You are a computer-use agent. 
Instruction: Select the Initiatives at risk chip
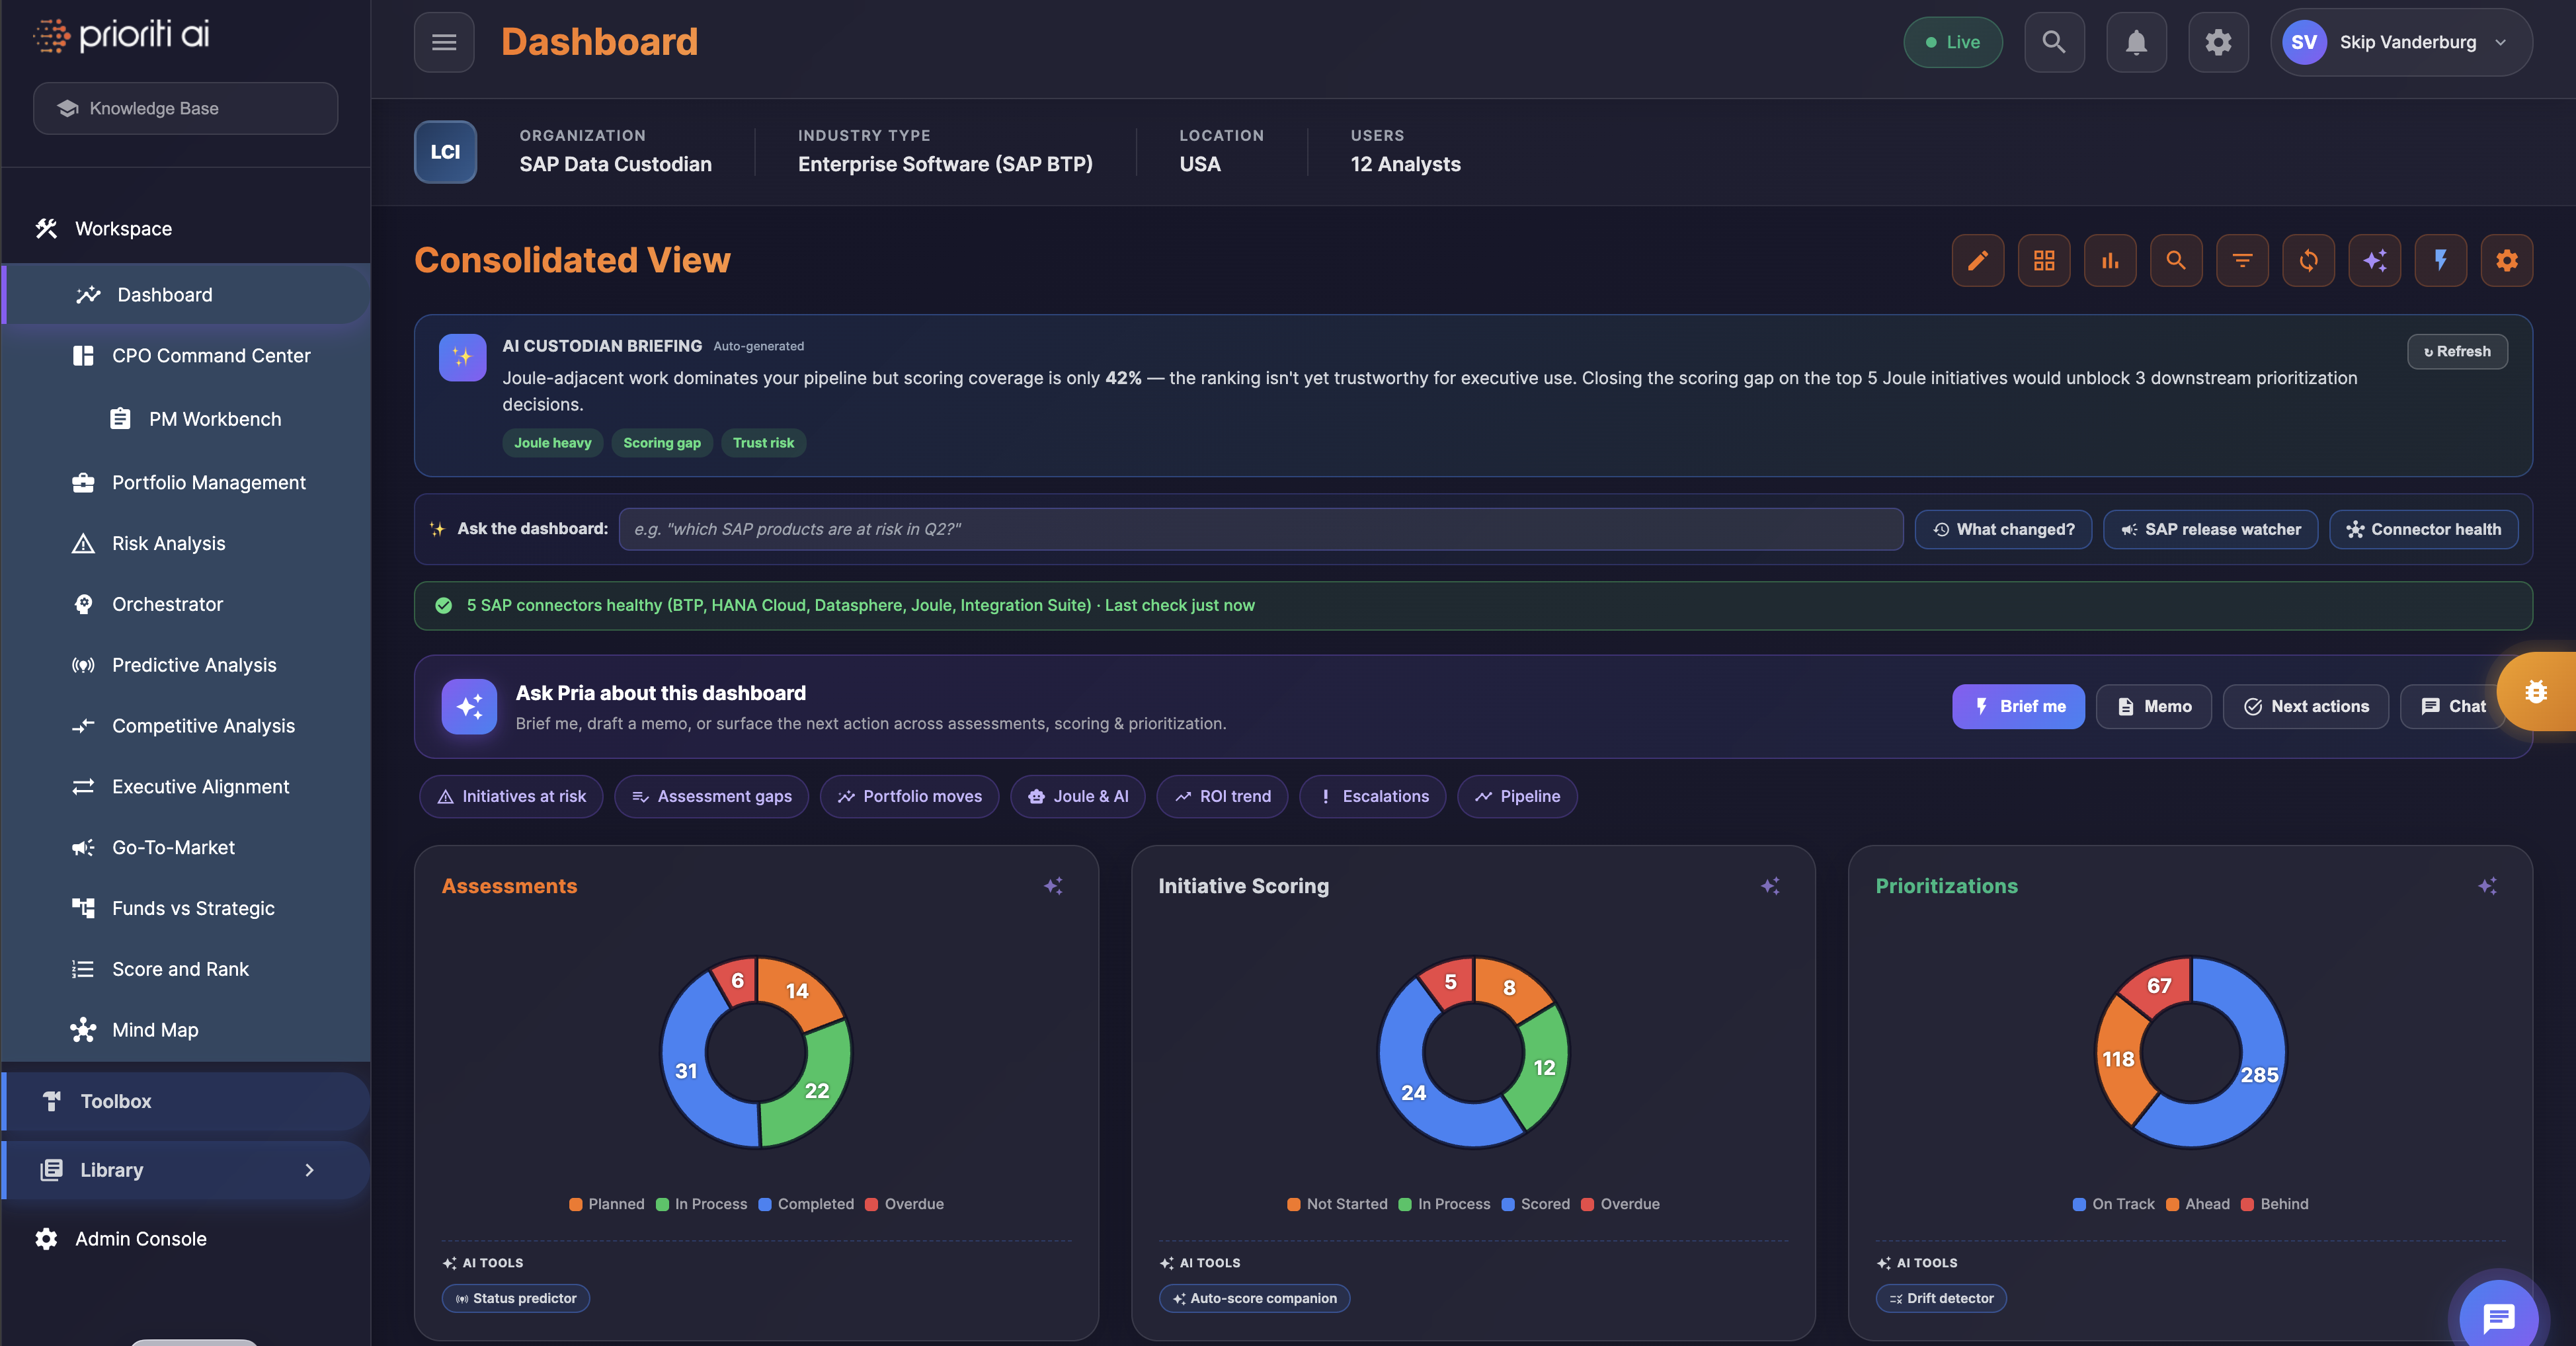pyautogui.click(x=511, y=797)
